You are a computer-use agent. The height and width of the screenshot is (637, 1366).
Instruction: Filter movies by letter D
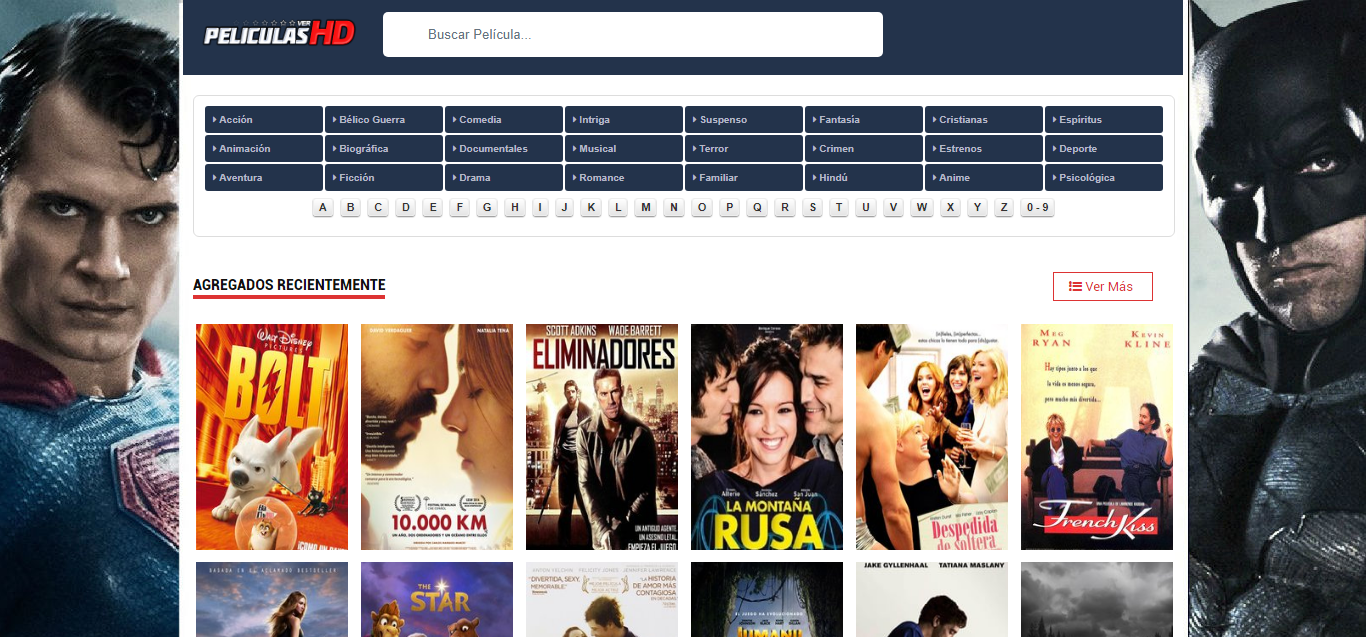tap(405, 208)
